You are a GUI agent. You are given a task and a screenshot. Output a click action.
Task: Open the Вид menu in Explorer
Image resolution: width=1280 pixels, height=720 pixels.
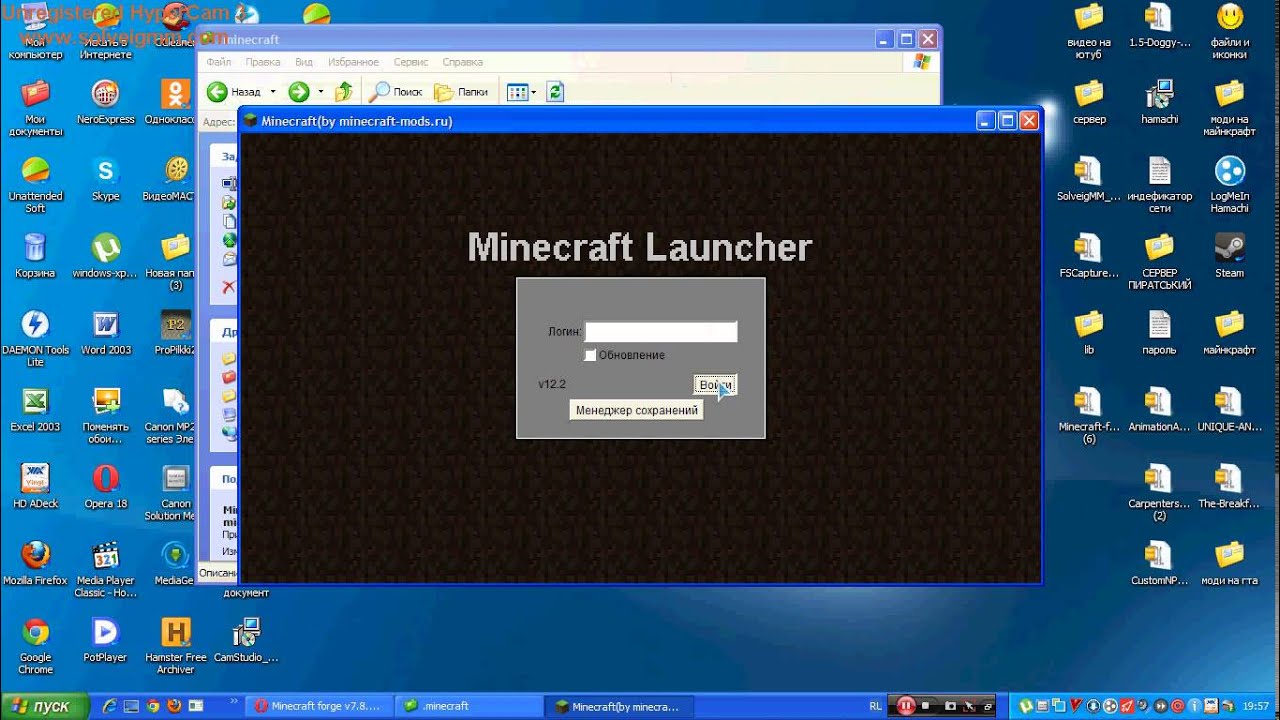(x=304, y=62)
